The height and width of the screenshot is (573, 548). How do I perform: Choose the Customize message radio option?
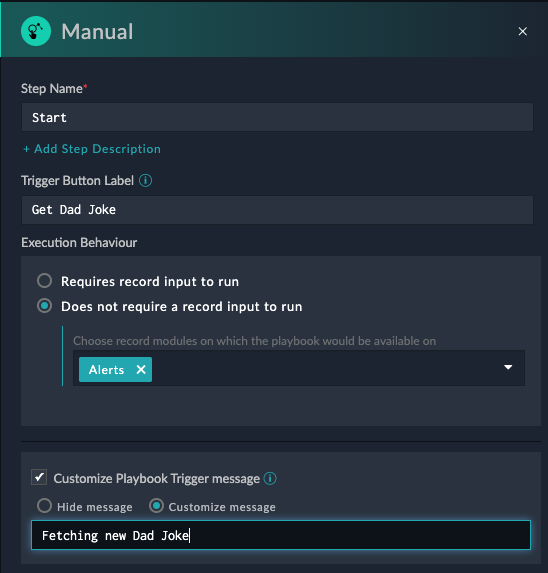pyautogui.click(x=156, y=506)
